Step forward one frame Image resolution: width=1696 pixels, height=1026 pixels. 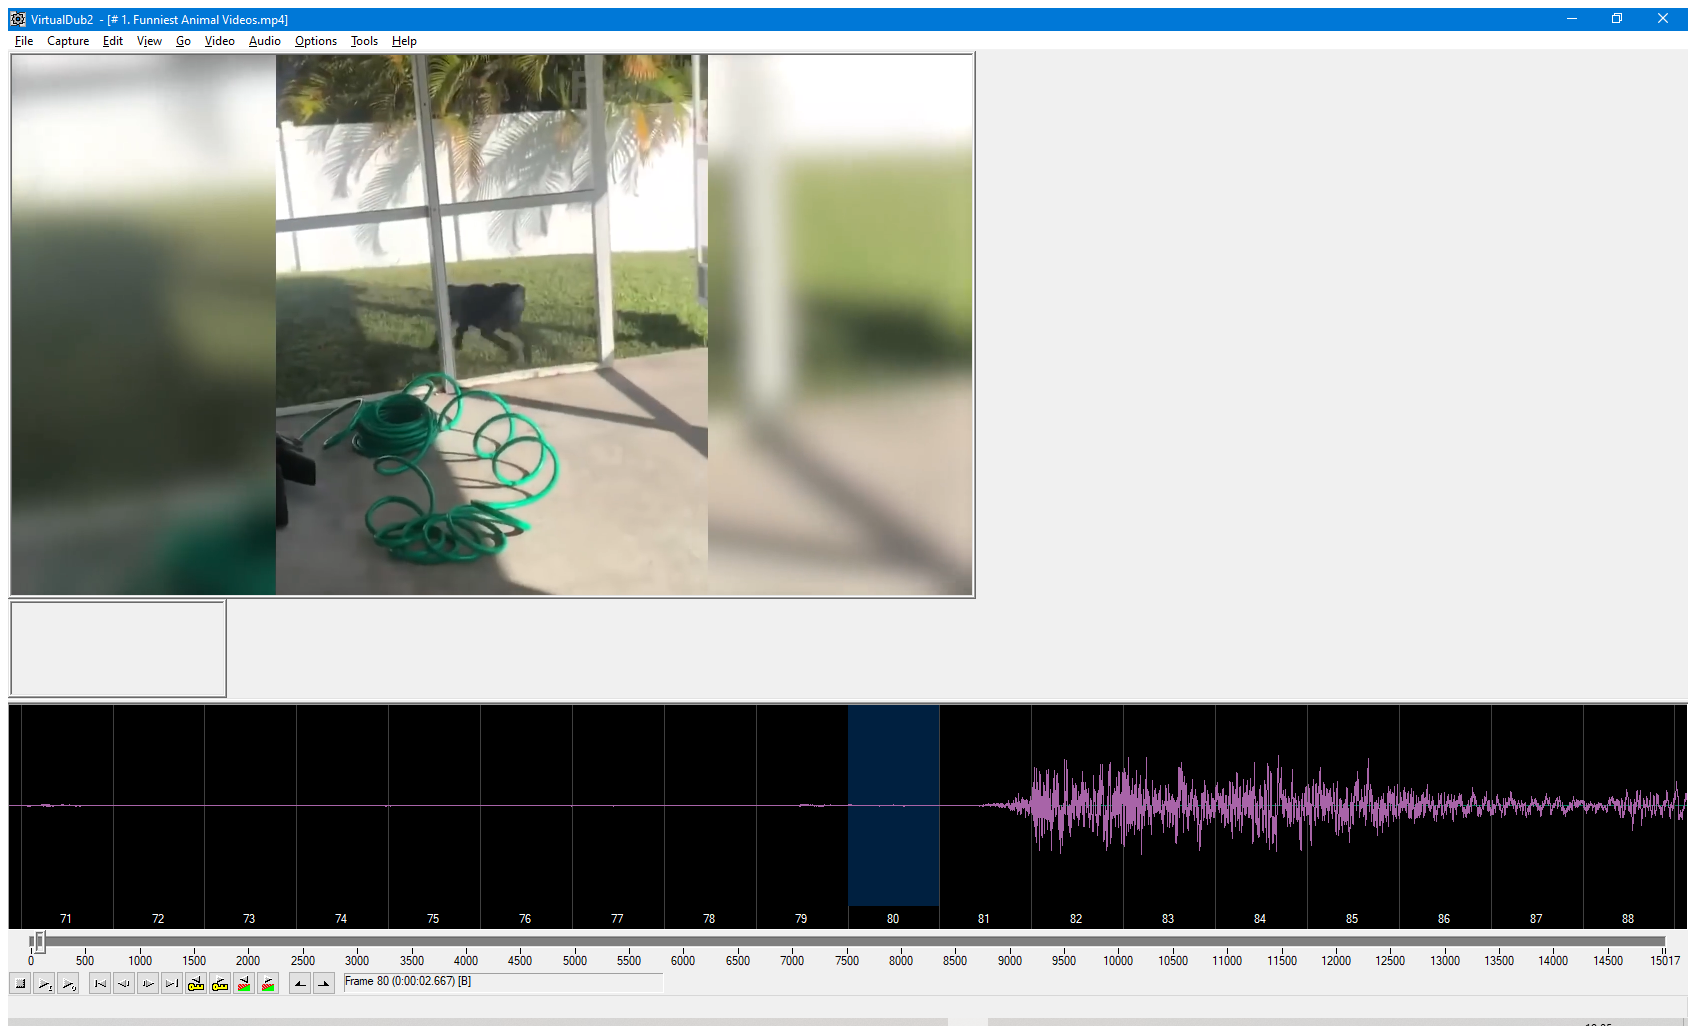(148, 984)
